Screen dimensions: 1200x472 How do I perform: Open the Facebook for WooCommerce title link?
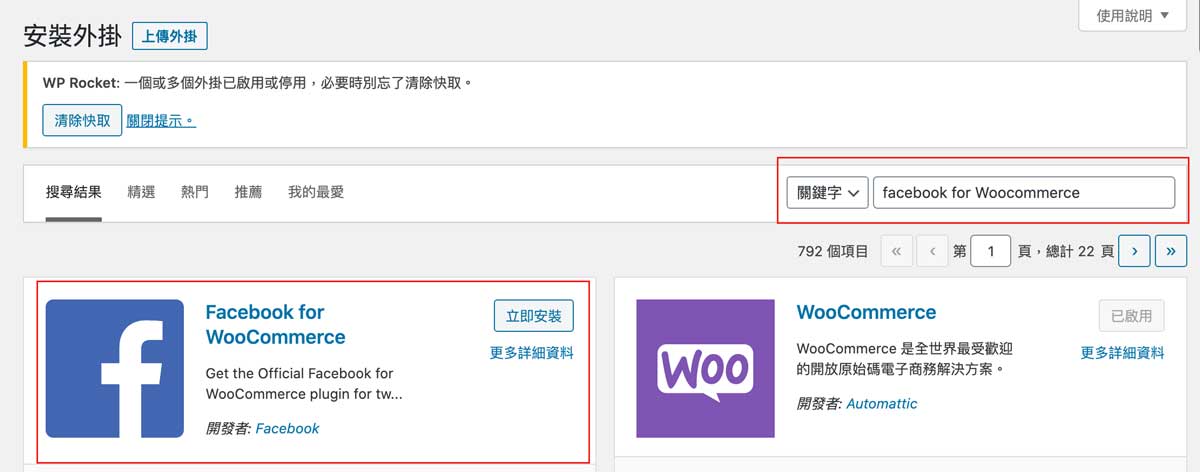pos(275,325)
